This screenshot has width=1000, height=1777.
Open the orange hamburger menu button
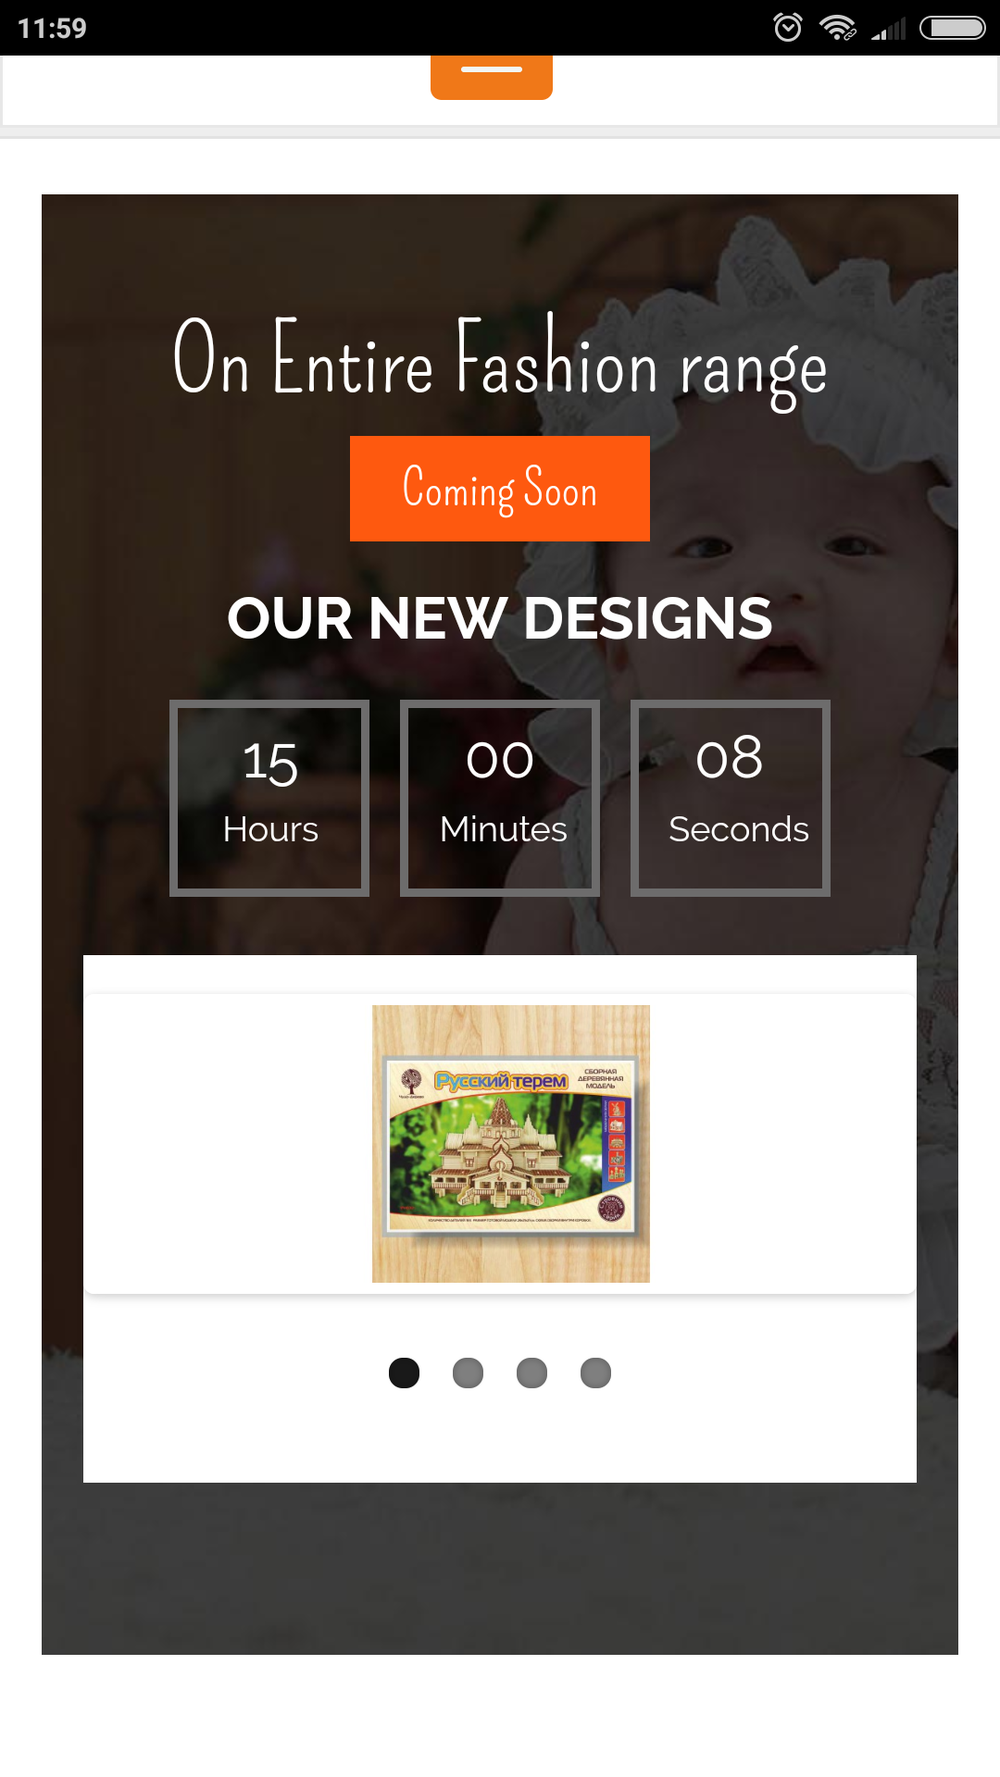click(x=491, y=76)
